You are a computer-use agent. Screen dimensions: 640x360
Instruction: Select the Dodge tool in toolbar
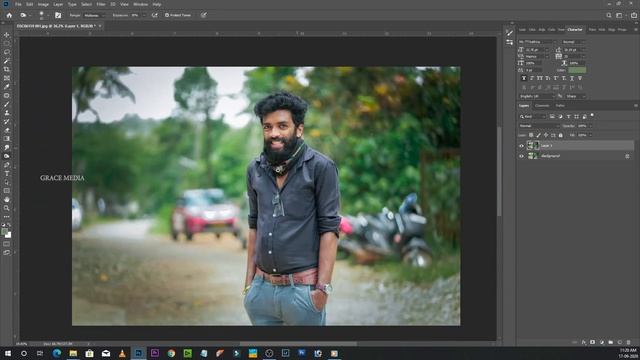pyautogui.click(x=7, y=156)
